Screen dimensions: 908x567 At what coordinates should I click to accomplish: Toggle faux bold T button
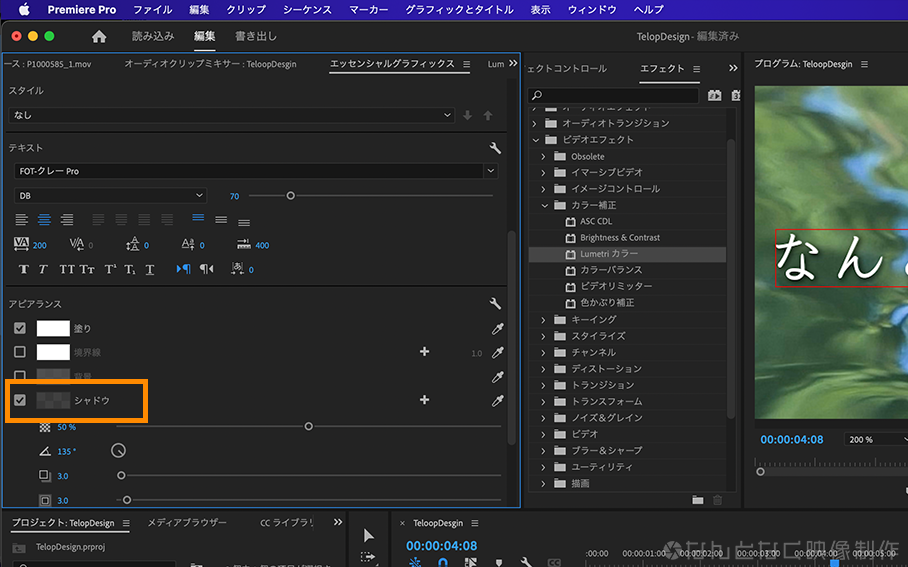point(24,269)
